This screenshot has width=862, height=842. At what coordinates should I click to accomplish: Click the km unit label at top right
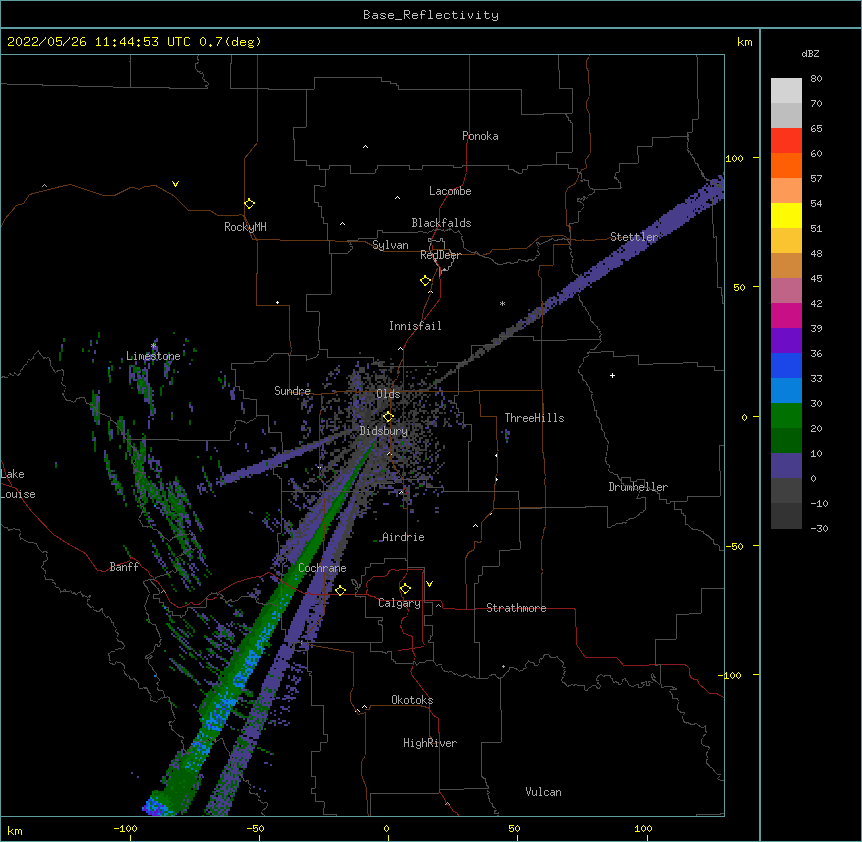coord(745,42)
